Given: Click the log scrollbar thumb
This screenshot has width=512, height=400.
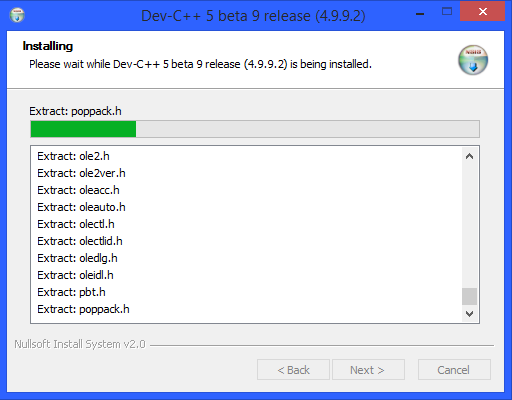Looking at the screenshot, I should click(469, 296).
